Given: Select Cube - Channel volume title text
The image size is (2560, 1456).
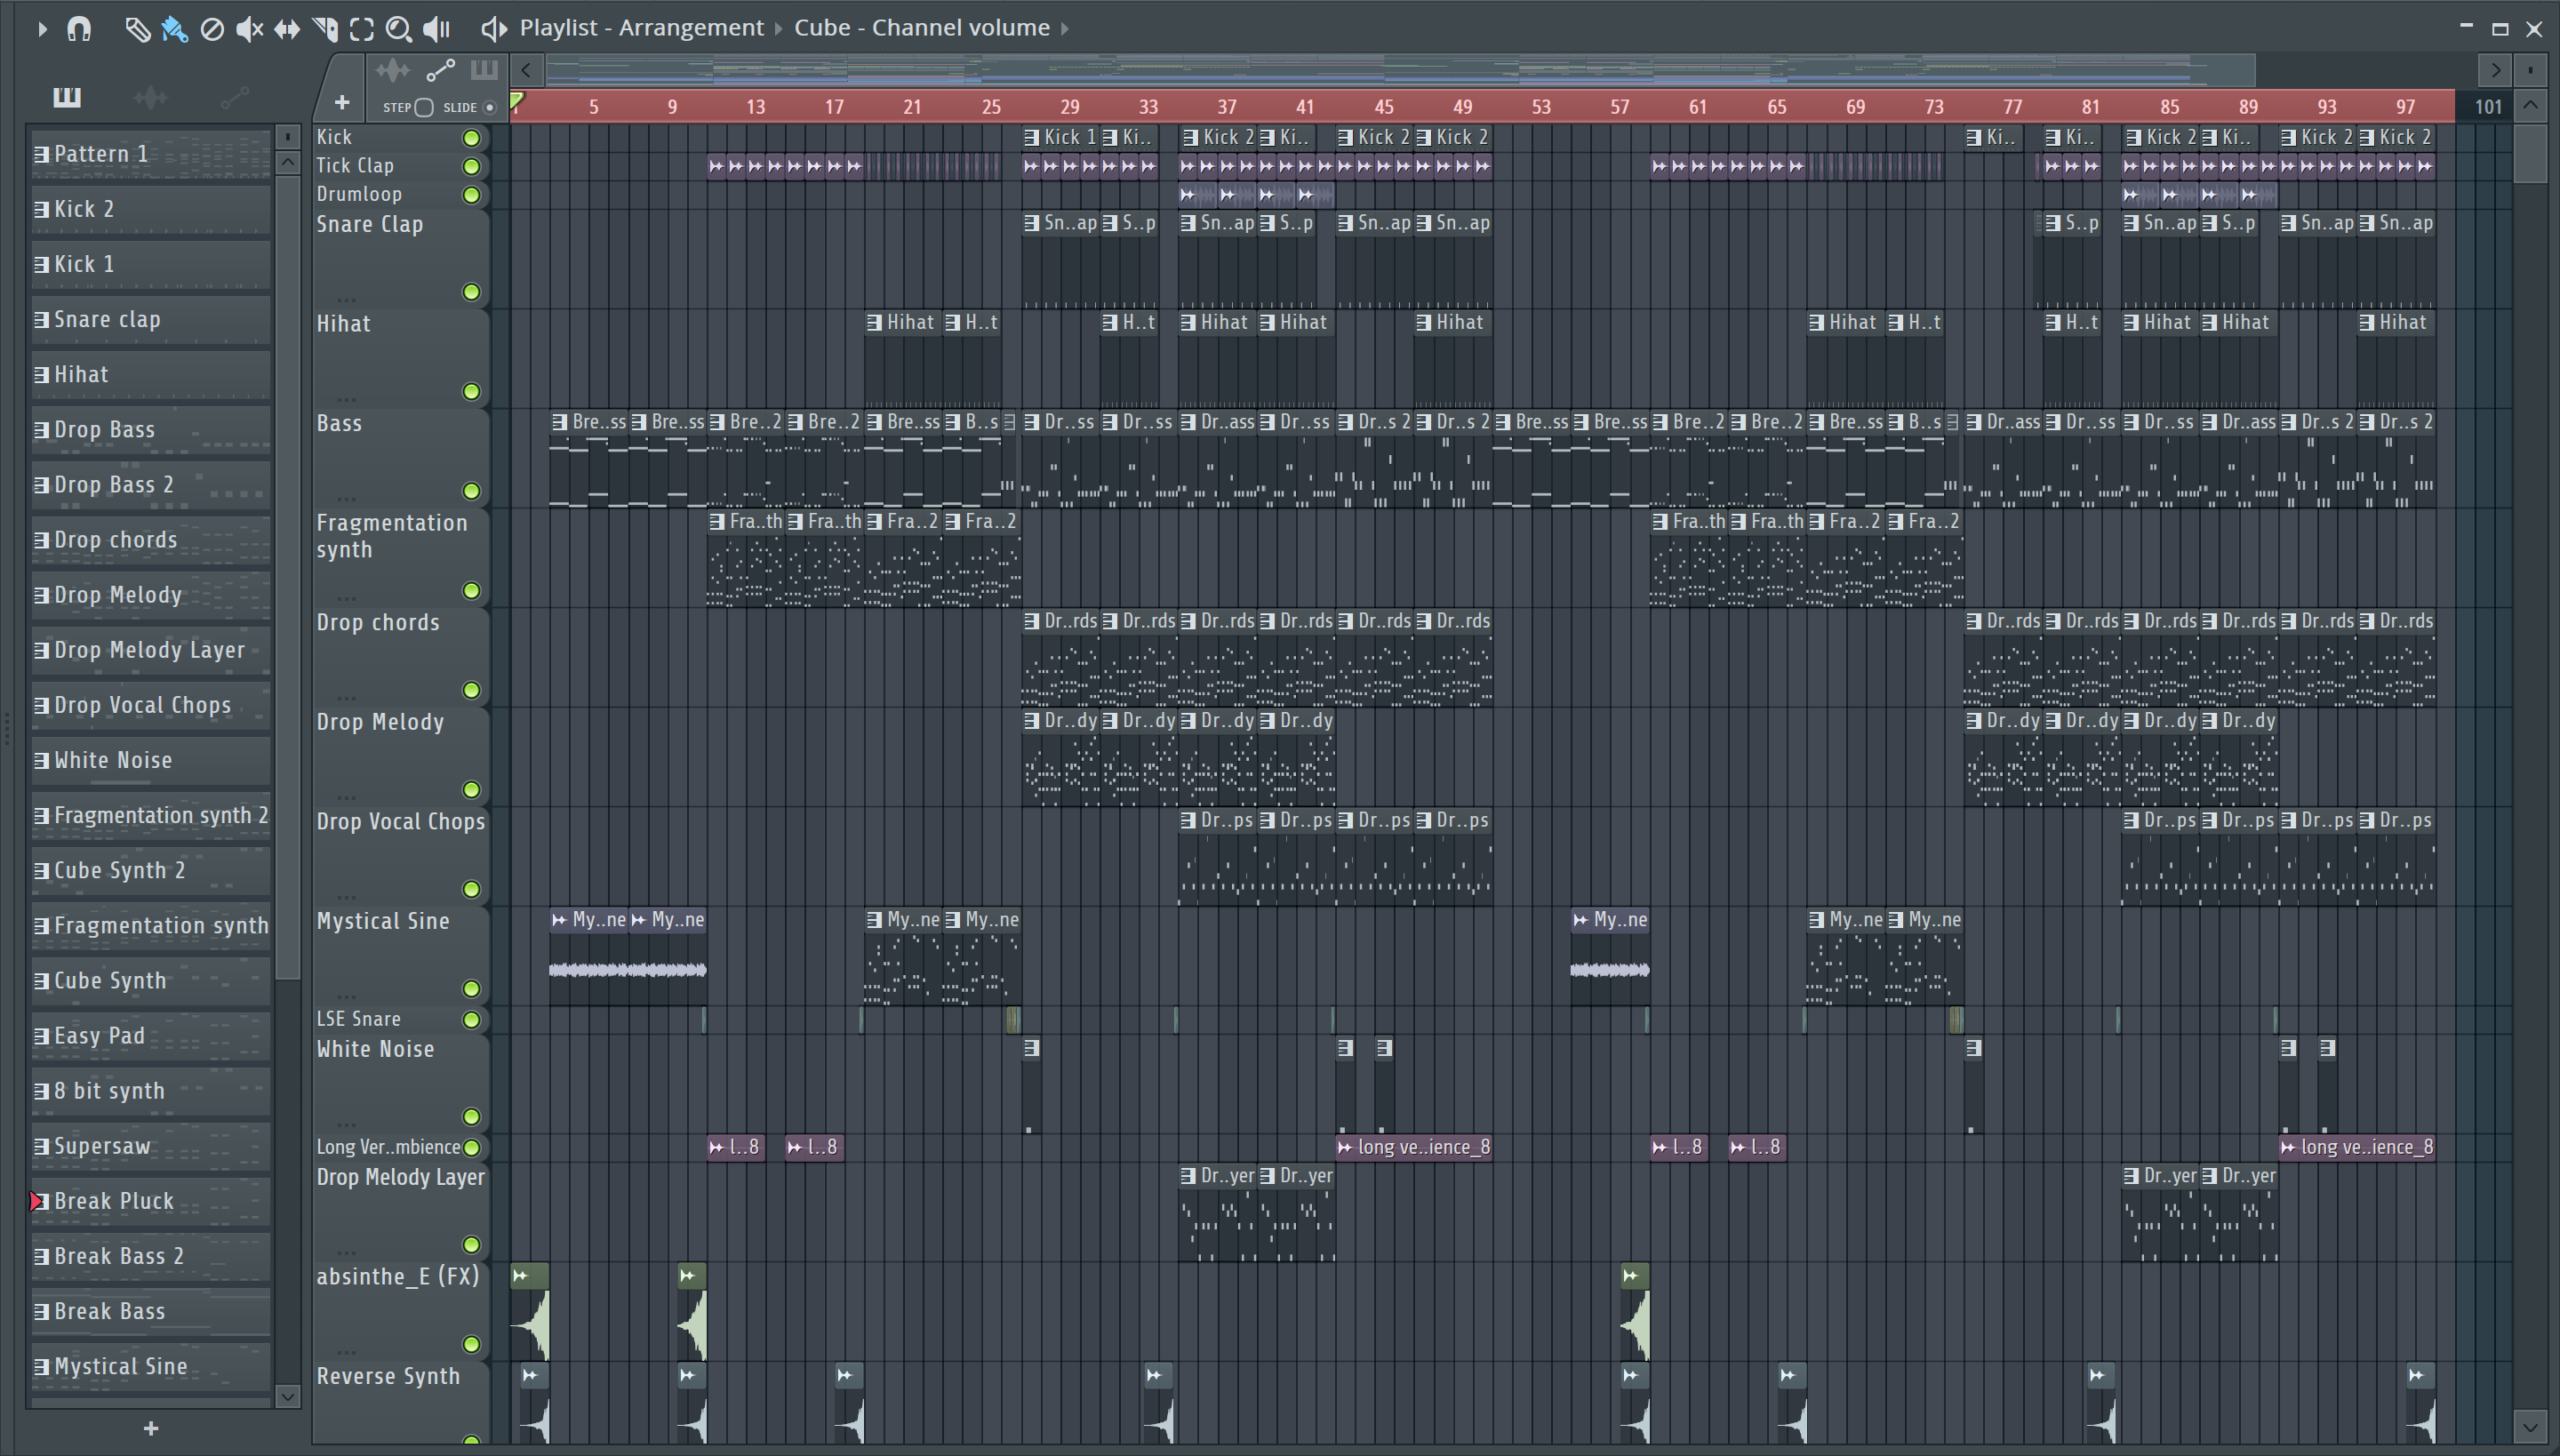Looking at the screenshot, I should [x=922, y=28].
